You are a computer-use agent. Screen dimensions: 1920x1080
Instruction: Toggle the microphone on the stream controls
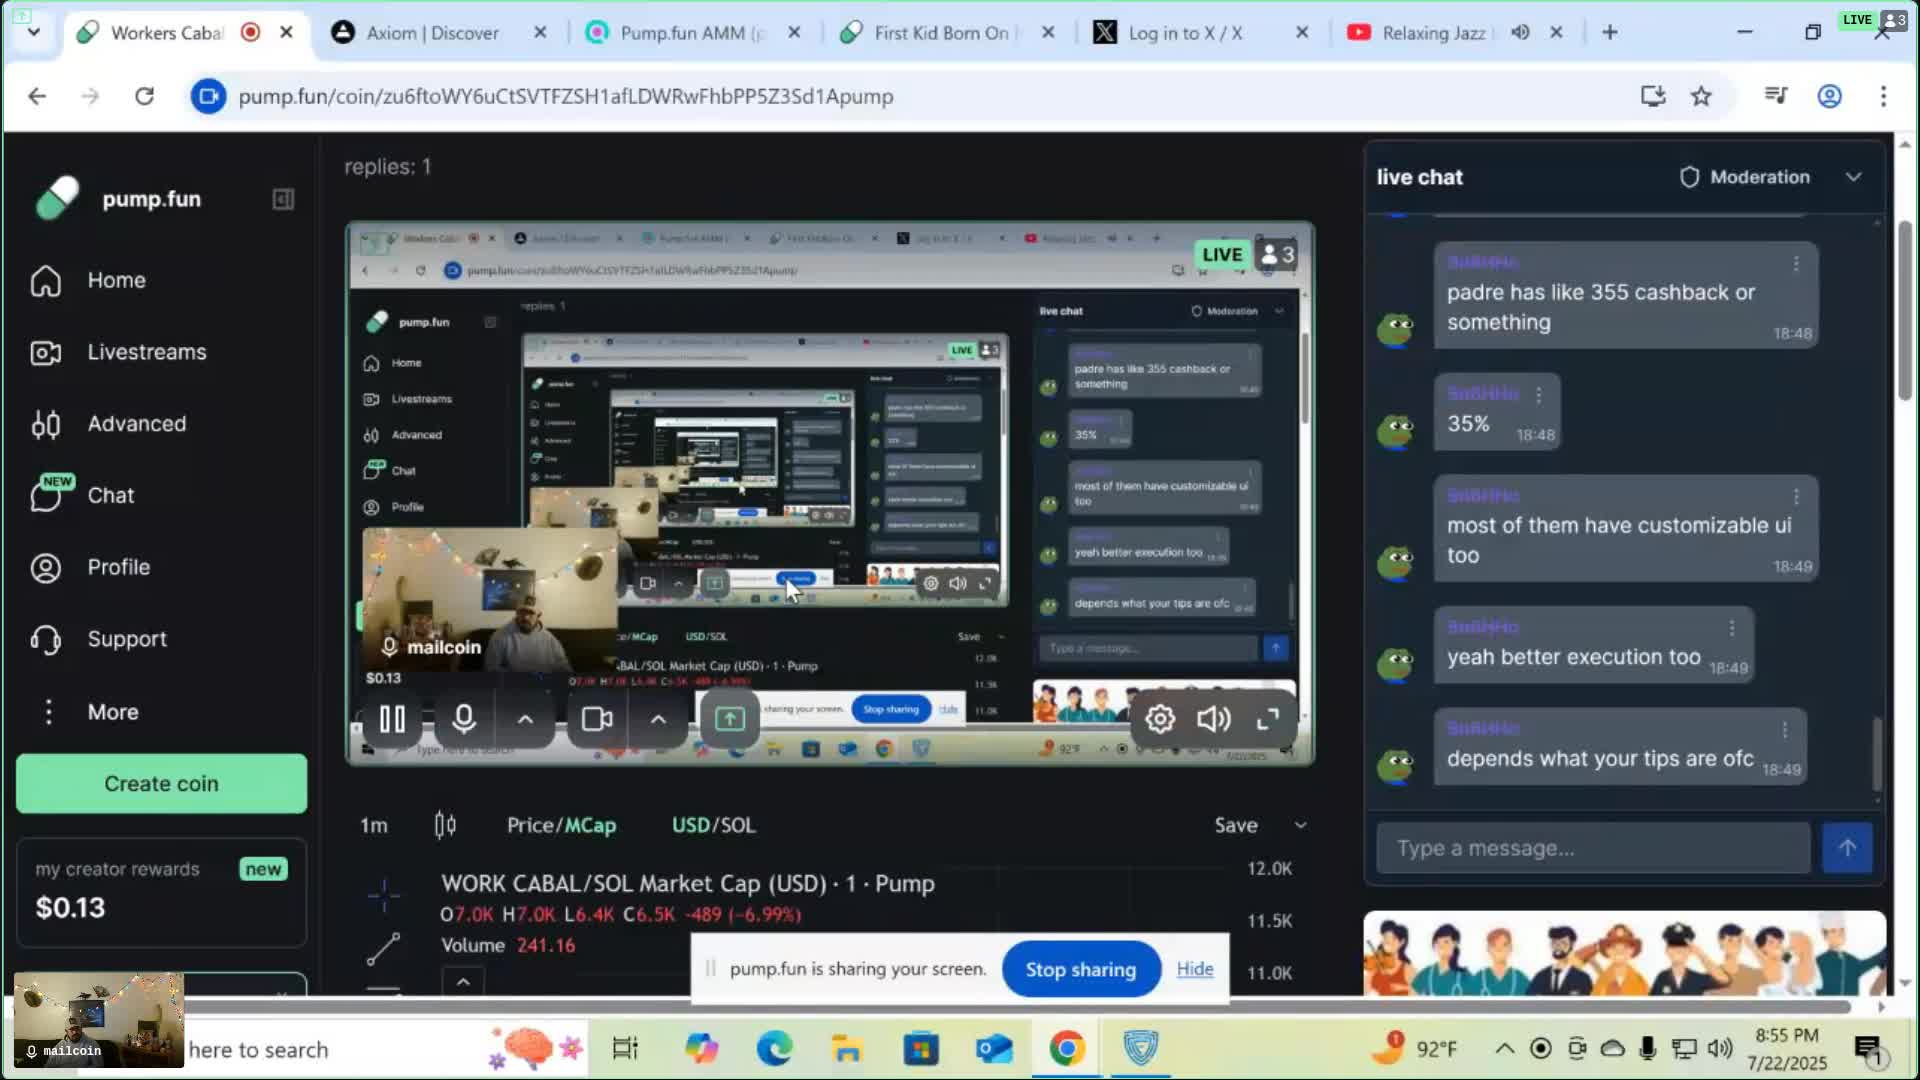[464, 719]
